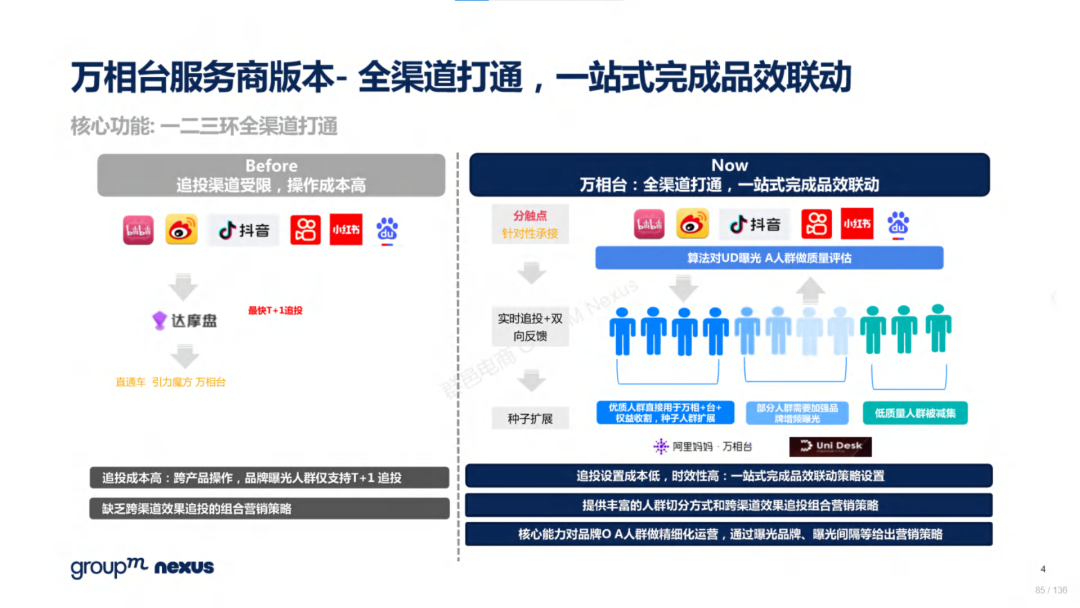Click the 缺乏跨渠道效果追投 gray bar

269,509
